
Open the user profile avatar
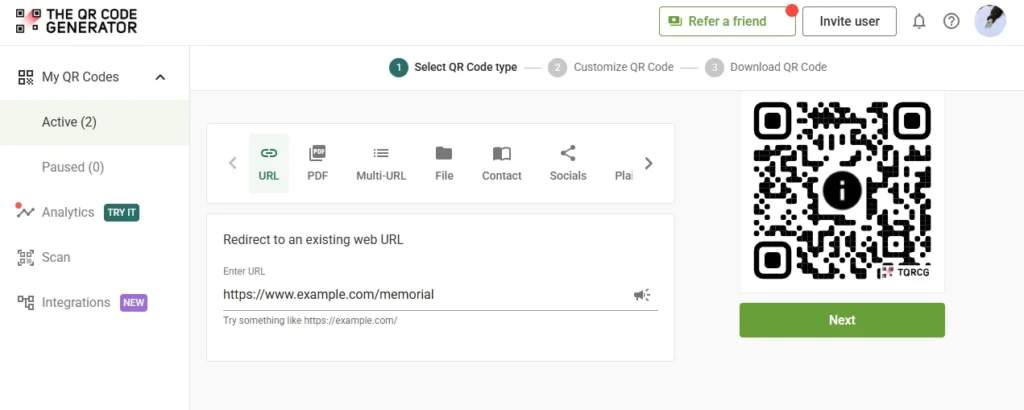[990, 21]
